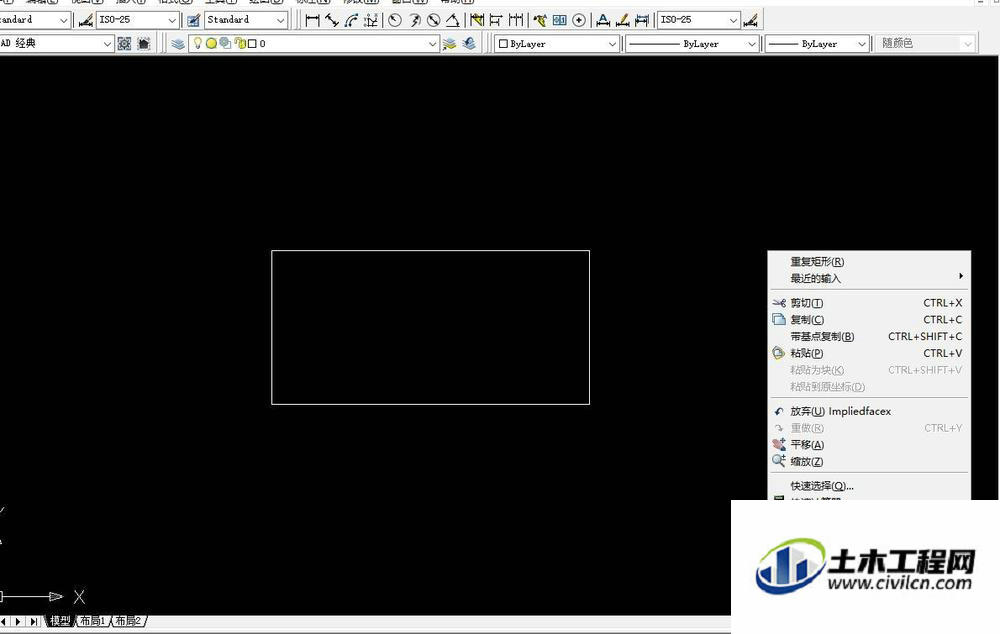The image size is (1000, 634).
Task: Choose 缩放(Z) in the context menu
Action: pos(869,461)
